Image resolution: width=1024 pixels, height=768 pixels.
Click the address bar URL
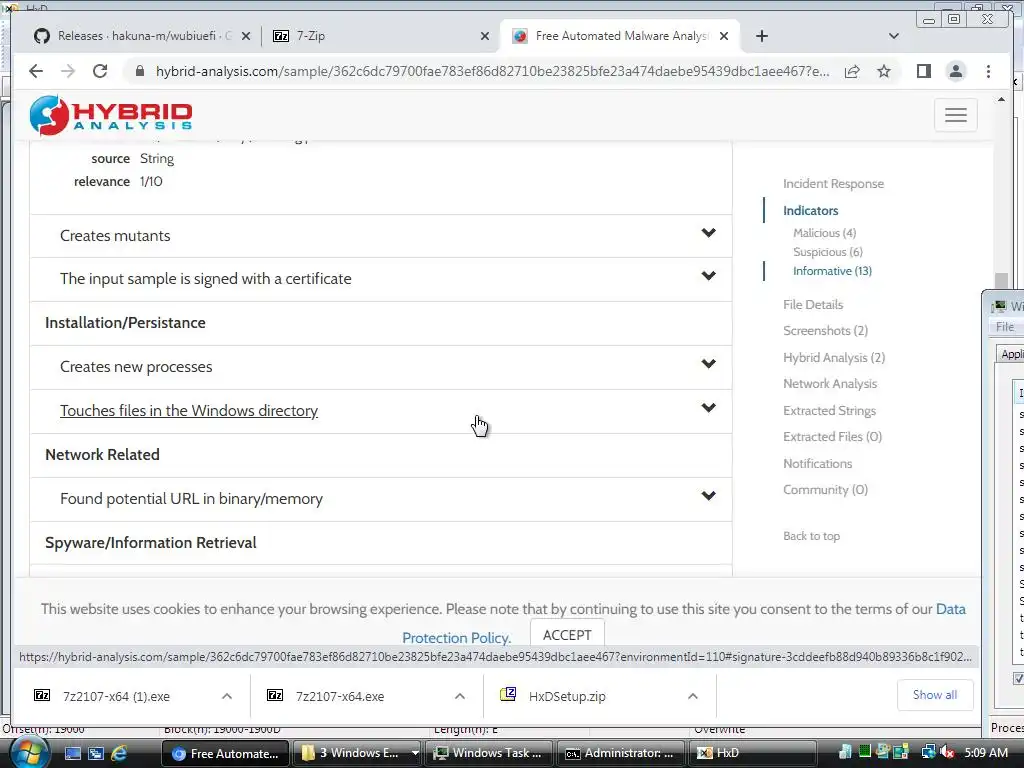(x=492, y=71)
